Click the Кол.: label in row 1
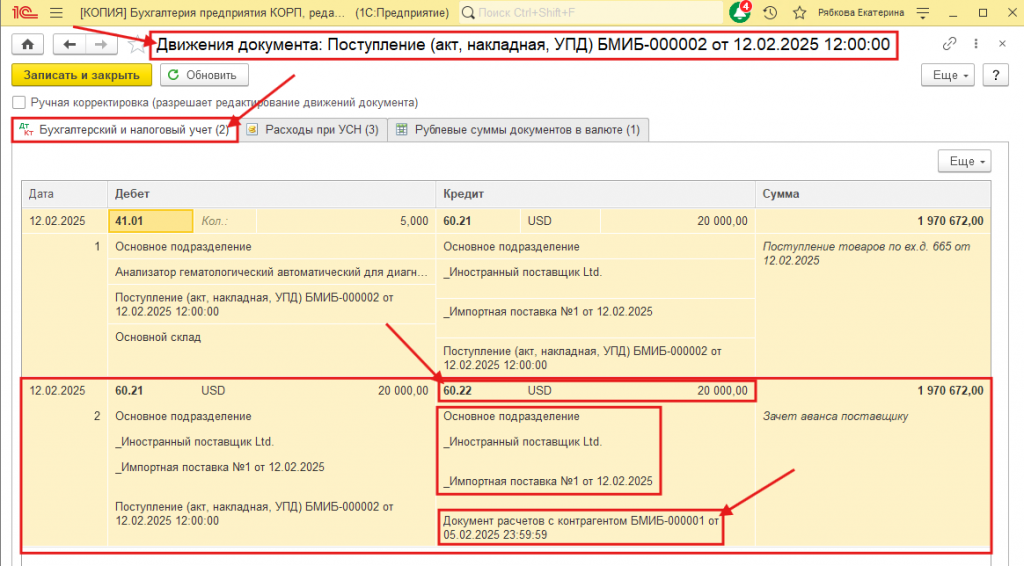 pyautogui.click(x=214, y=221)
